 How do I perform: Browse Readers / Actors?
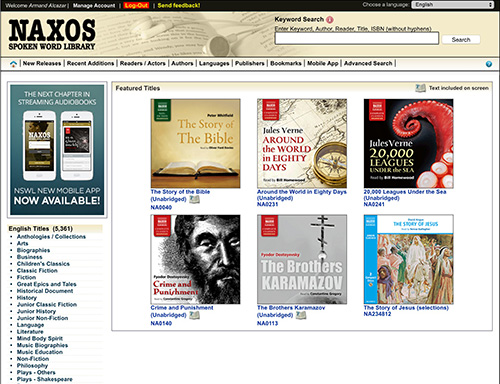(143, 63)
